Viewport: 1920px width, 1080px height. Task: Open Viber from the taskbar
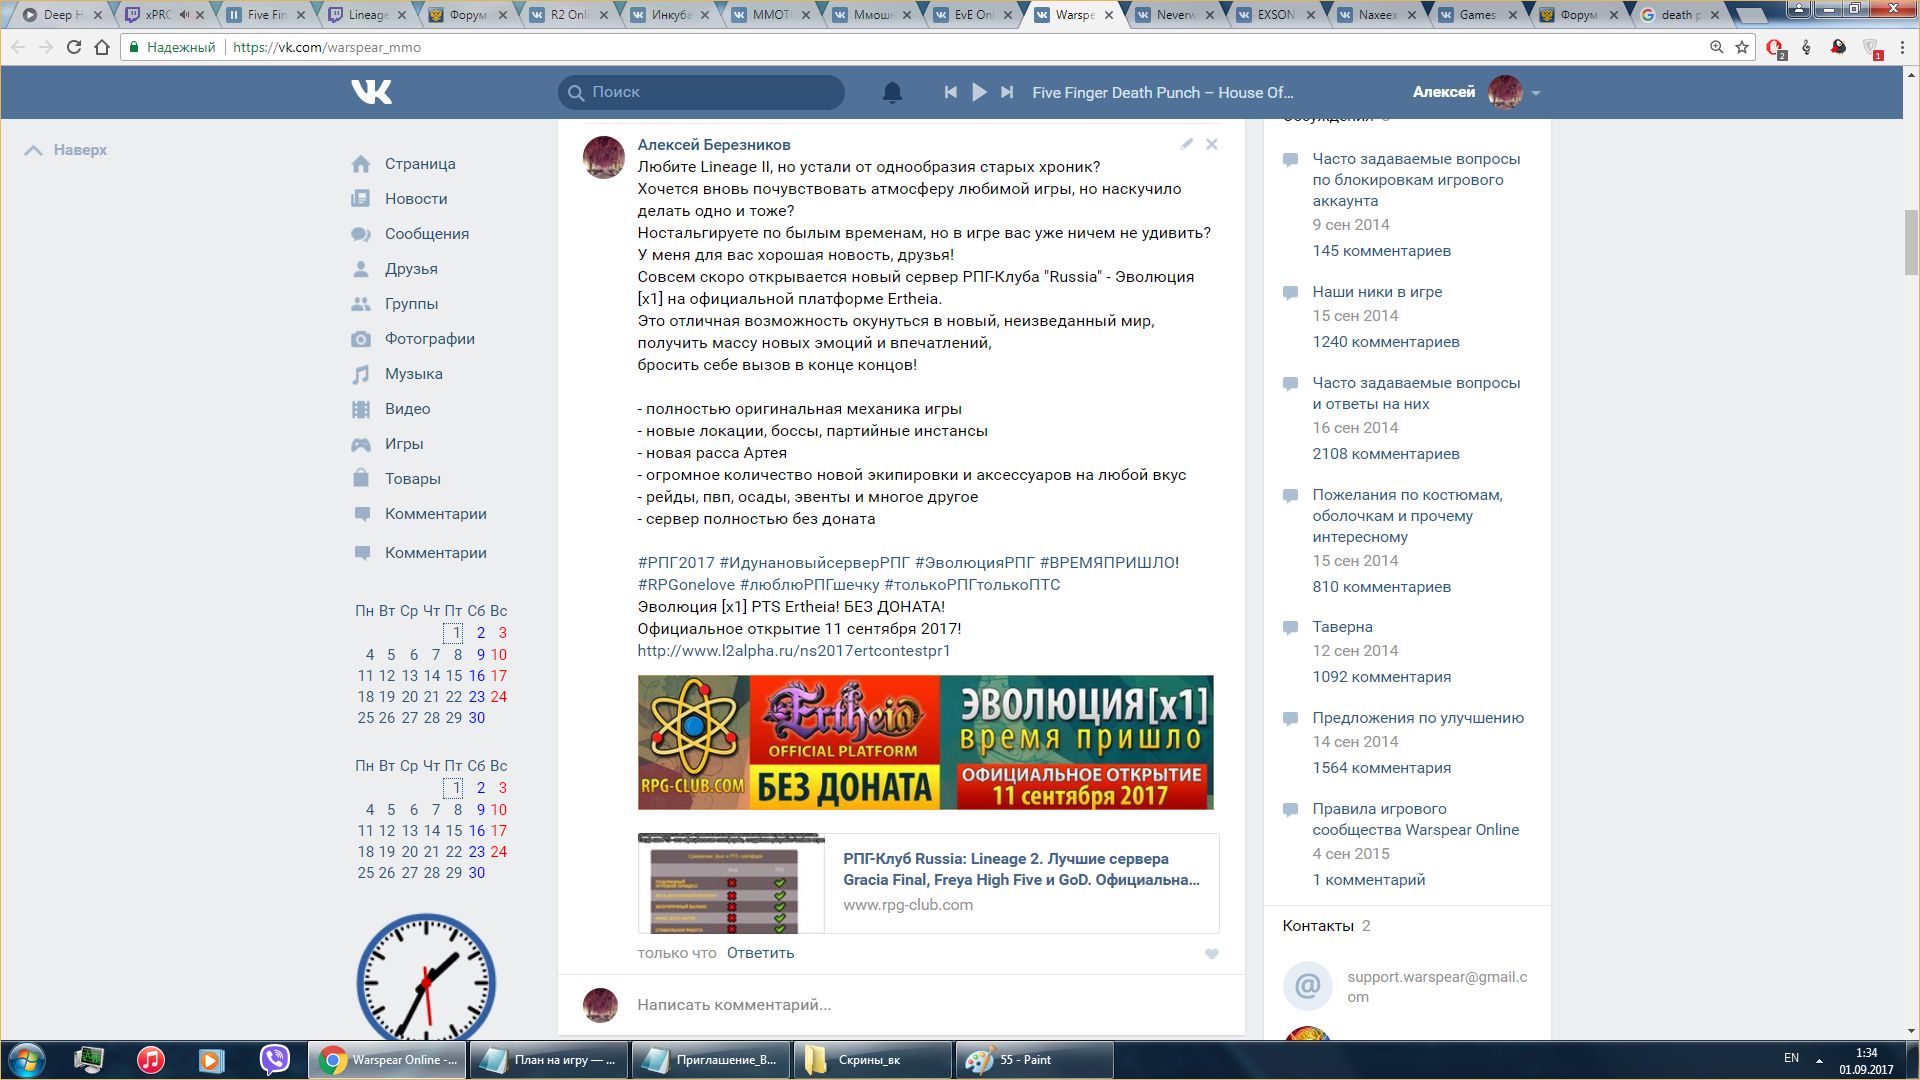click(274, 1059)
